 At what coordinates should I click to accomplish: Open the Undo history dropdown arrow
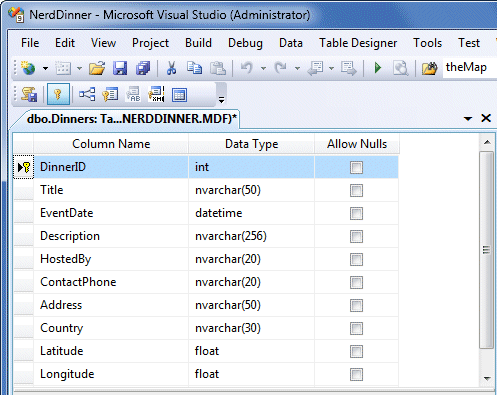point(263,68)
